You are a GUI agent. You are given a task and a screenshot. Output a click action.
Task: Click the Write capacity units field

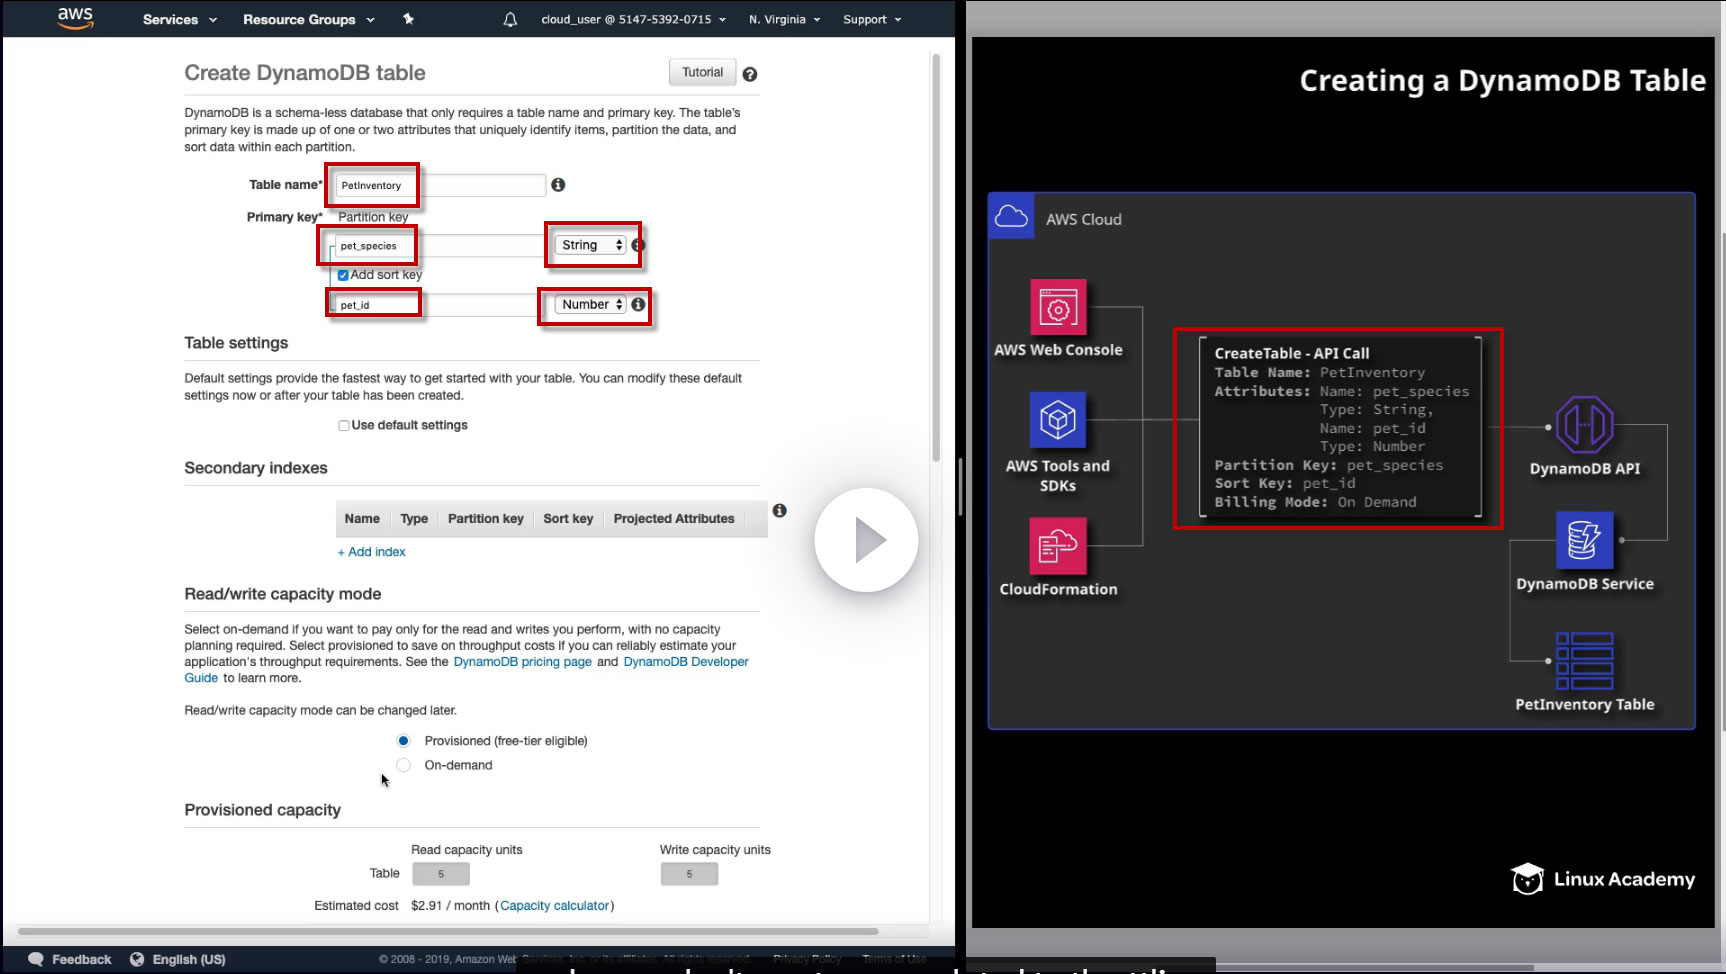[x=689, y=874]
